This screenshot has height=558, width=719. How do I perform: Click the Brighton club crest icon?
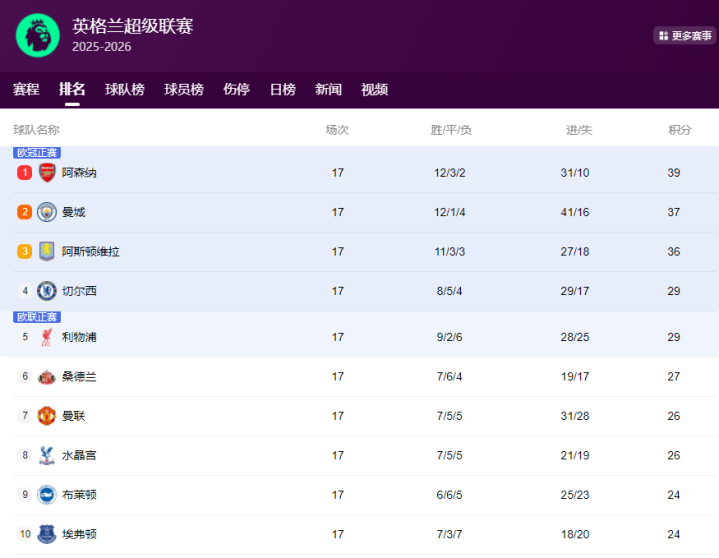47,495
